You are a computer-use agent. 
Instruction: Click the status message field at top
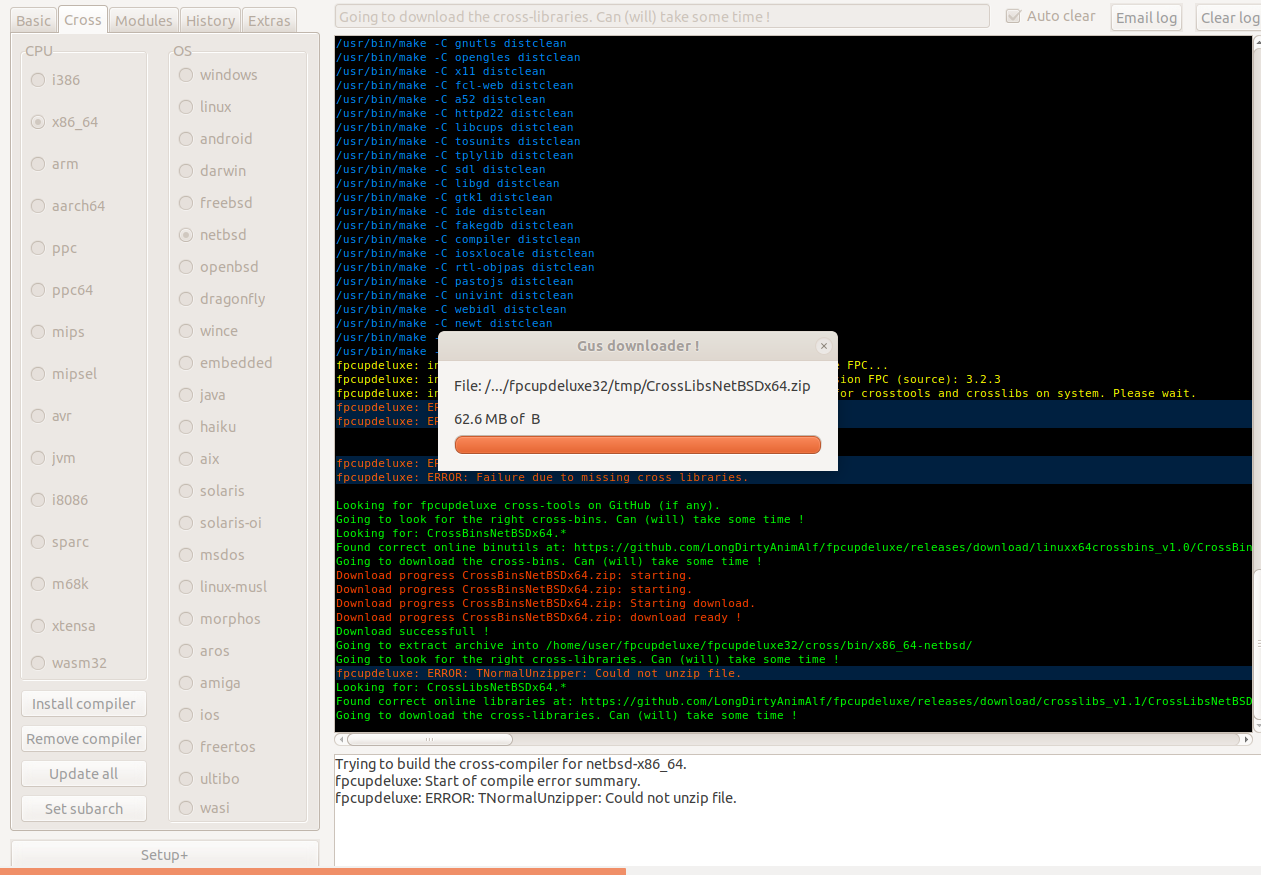click(x=663, y=17)
